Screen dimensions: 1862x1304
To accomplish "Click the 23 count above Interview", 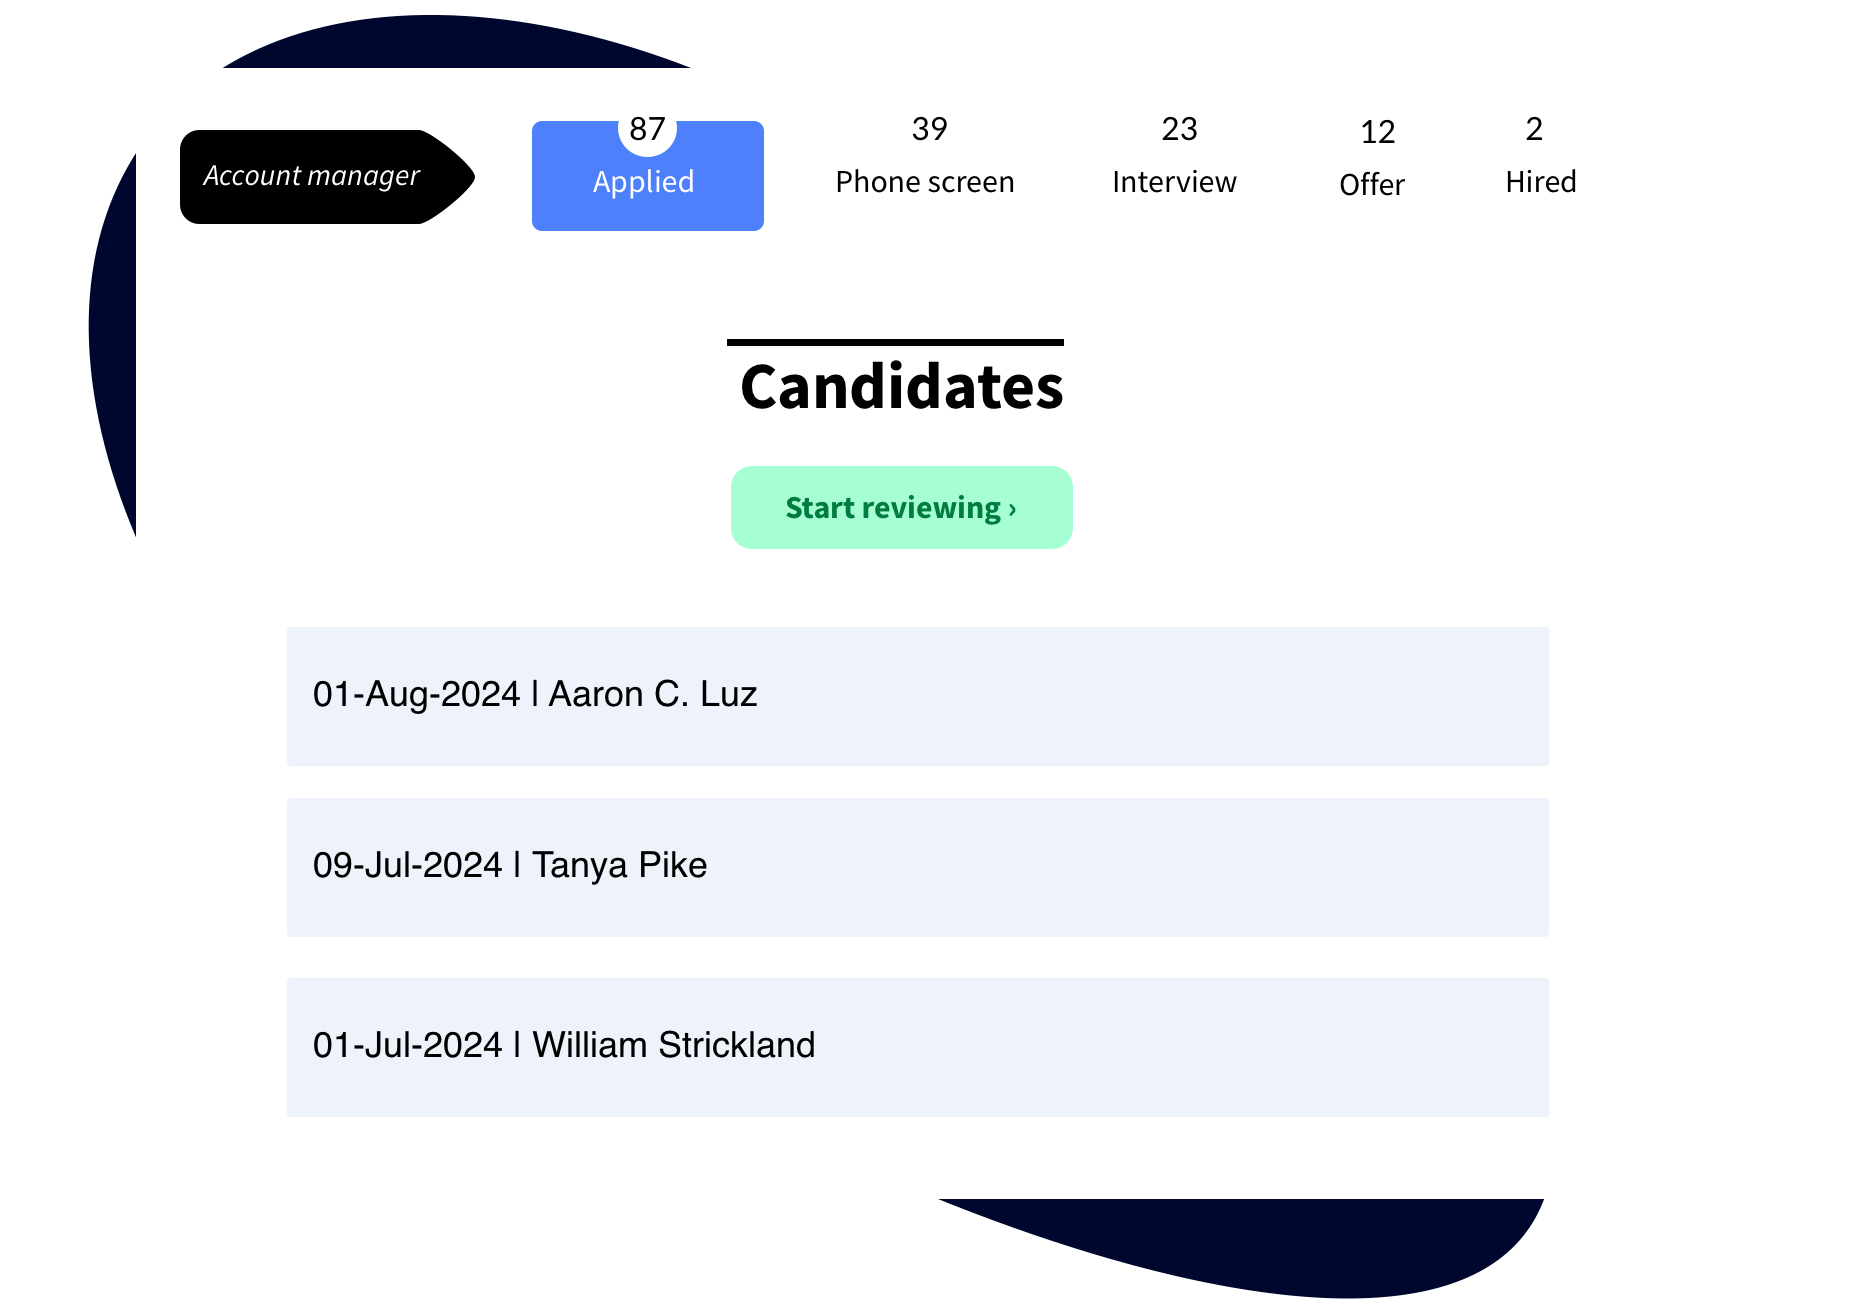I will [x=1177, y=128].
